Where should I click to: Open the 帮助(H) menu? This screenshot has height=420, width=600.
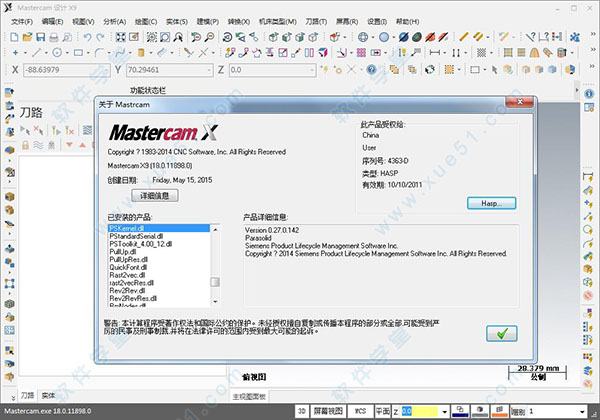point(408,22)
